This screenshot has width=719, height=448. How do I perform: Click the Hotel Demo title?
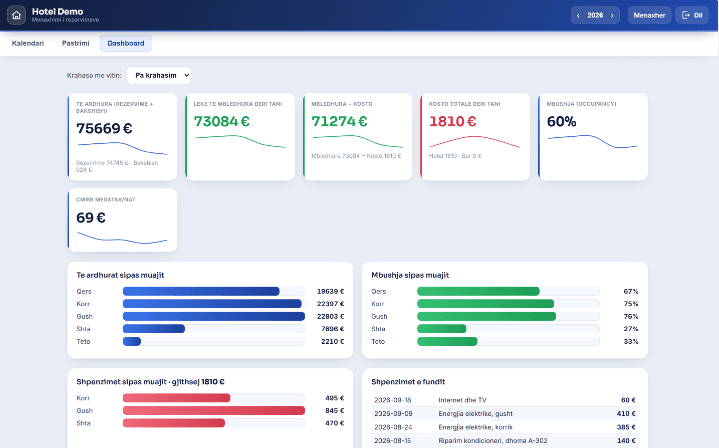(57, 11)
